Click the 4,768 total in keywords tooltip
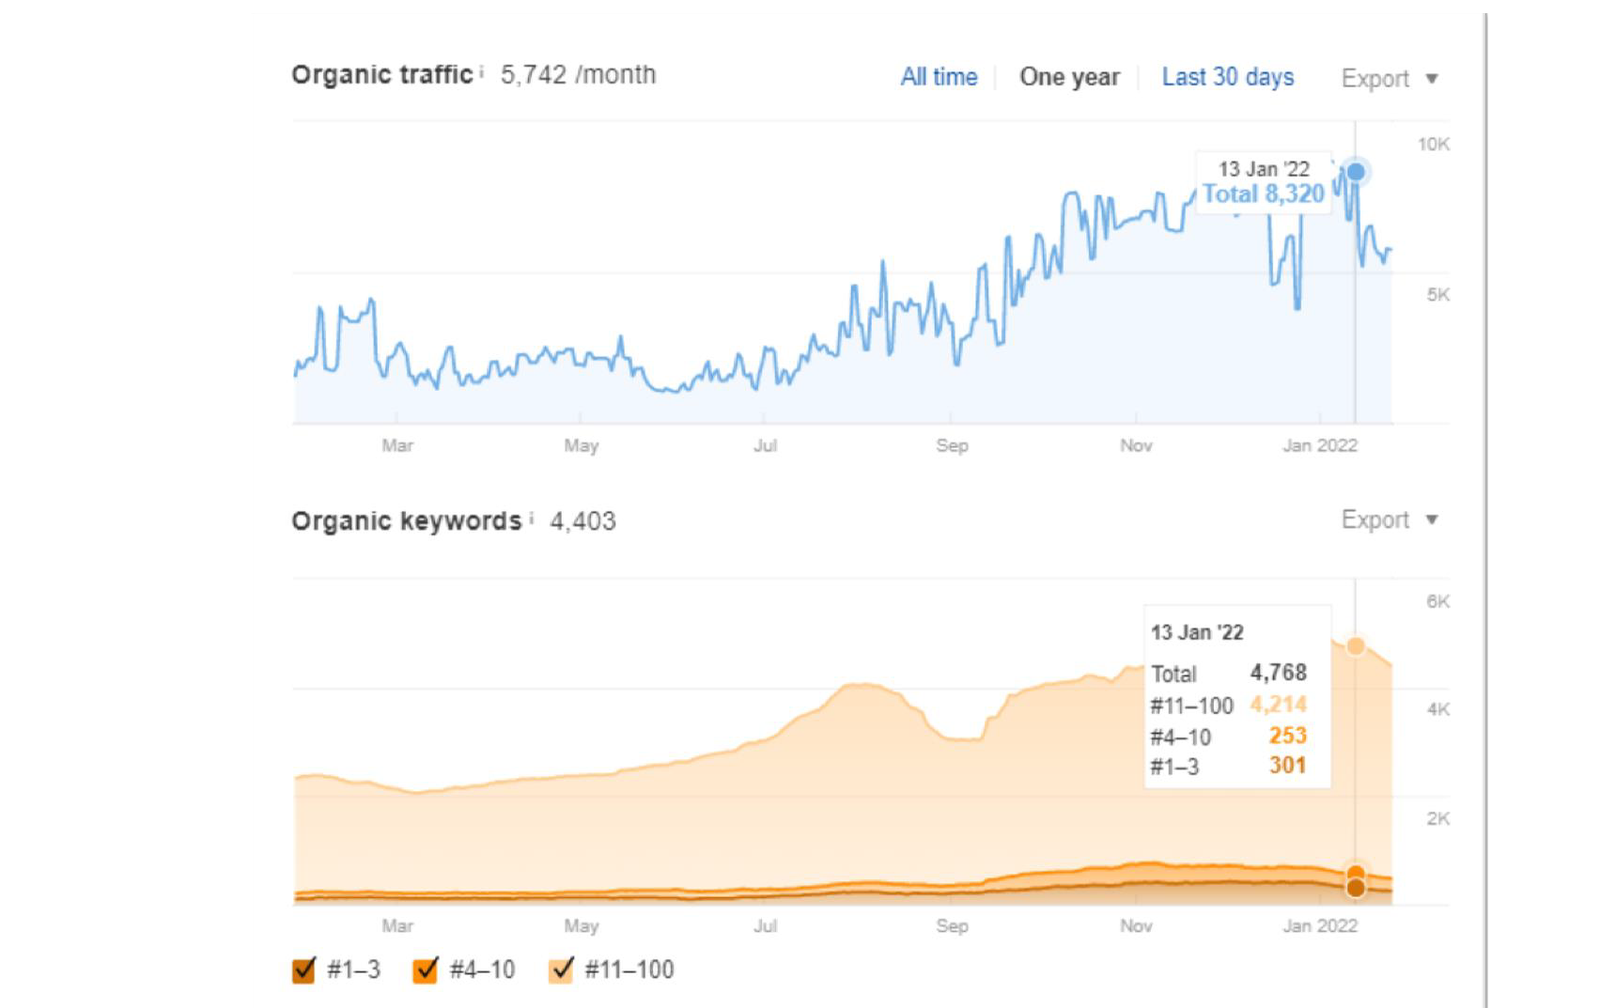 tap(1278, 673)
